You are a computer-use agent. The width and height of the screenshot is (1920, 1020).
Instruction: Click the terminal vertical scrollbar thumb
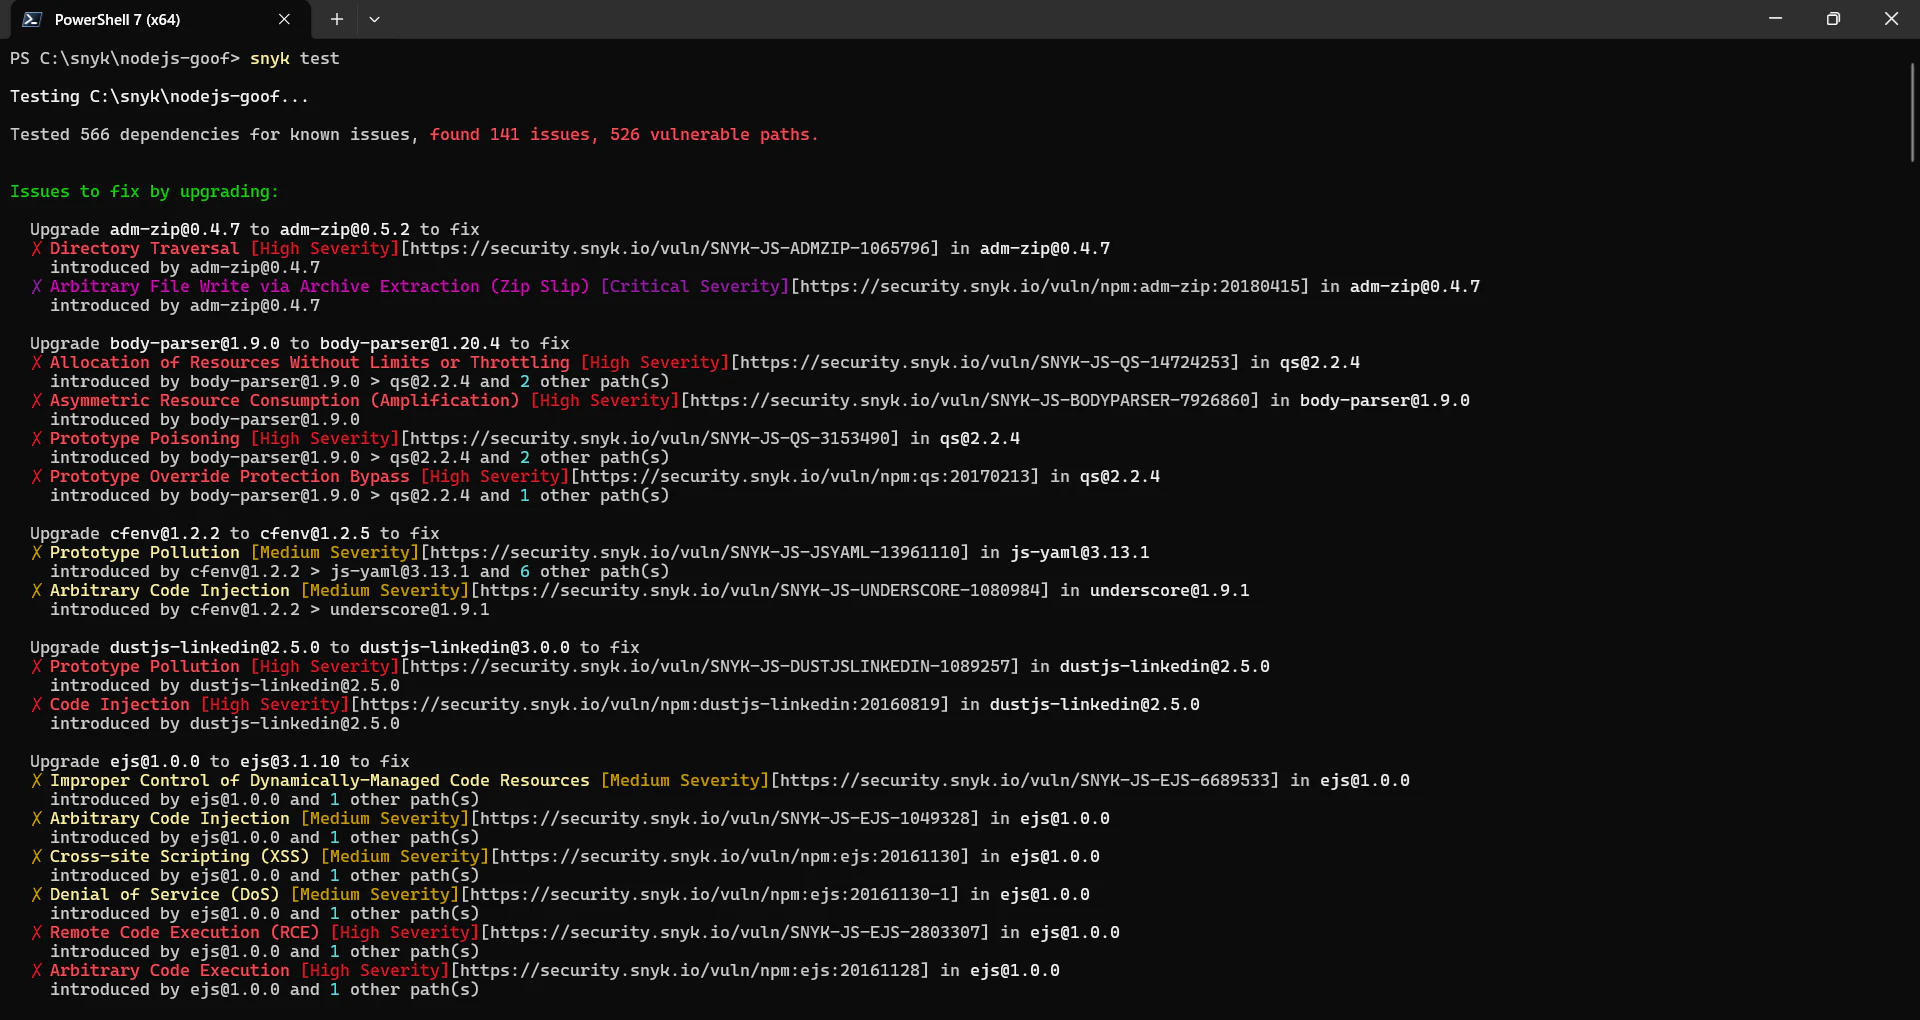click(1912, 111)
